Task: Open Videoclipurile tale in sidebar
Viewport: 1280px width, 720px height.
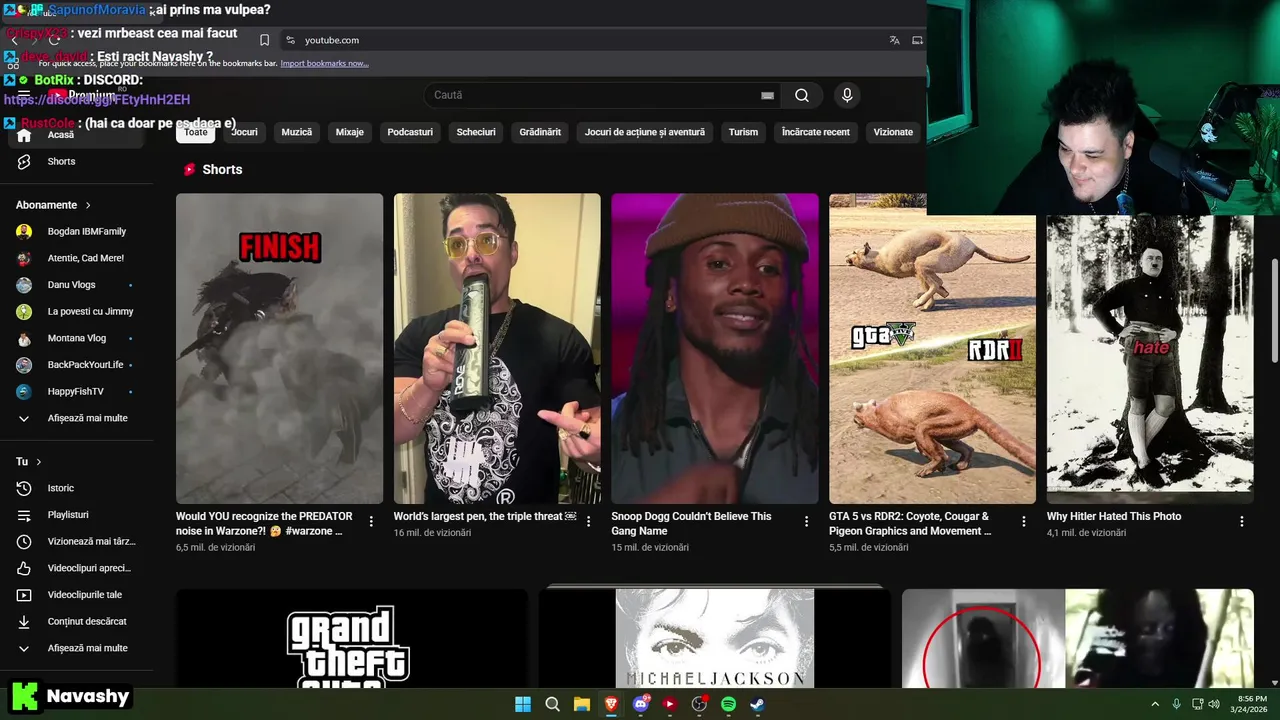Action: (77, 595)
